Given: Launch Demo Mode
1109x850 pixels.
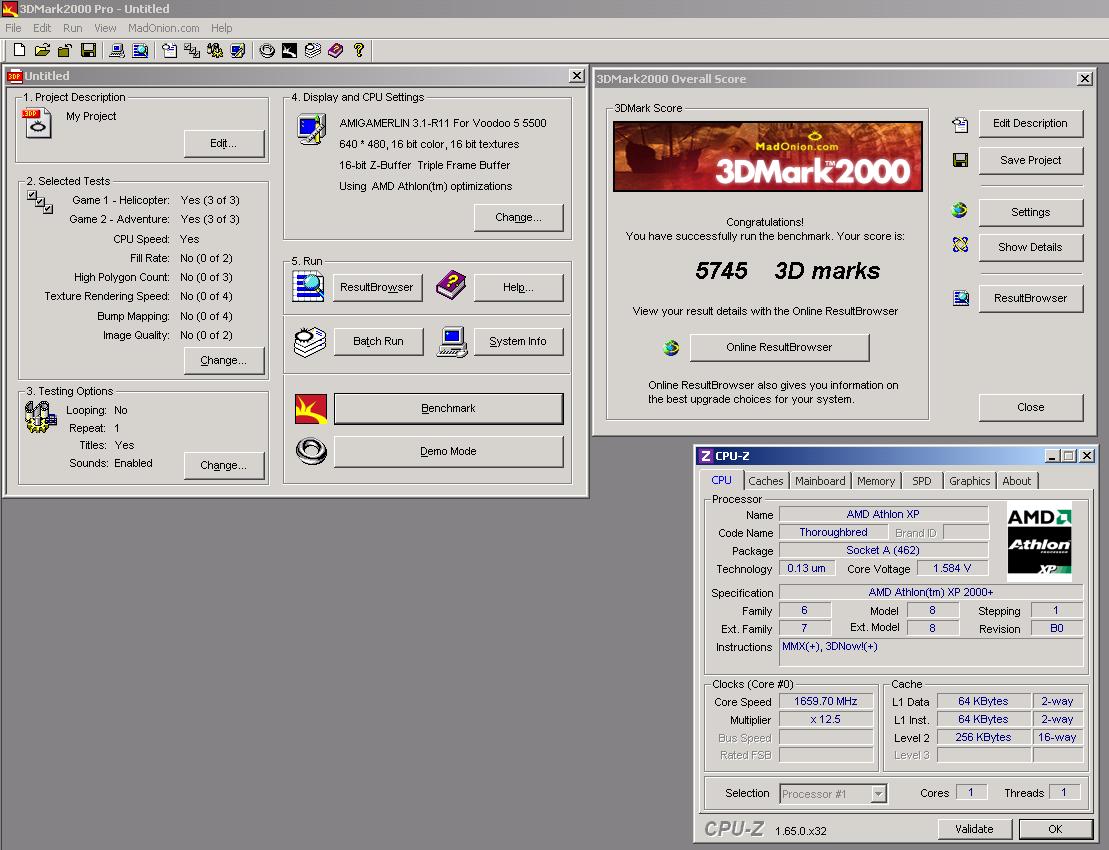Looking at the screenshot, I should tap(448, 451).
